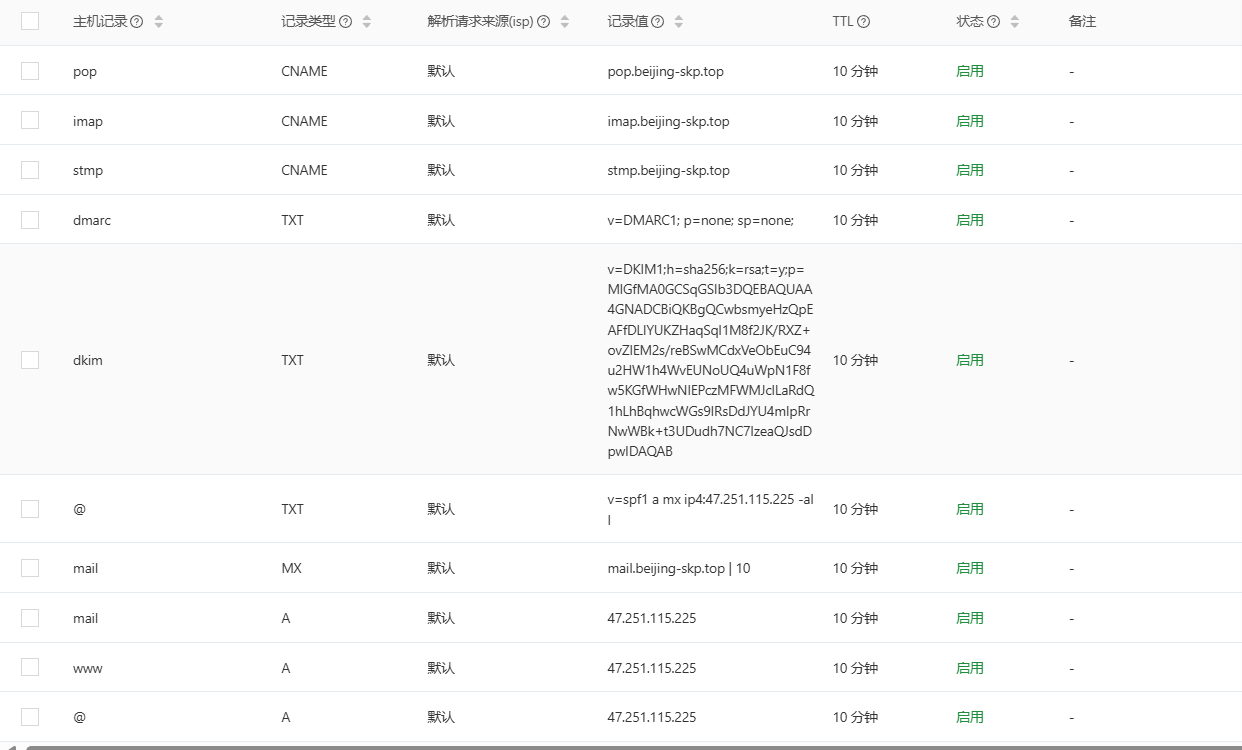Click the v=DMARC1 record value

700,220
